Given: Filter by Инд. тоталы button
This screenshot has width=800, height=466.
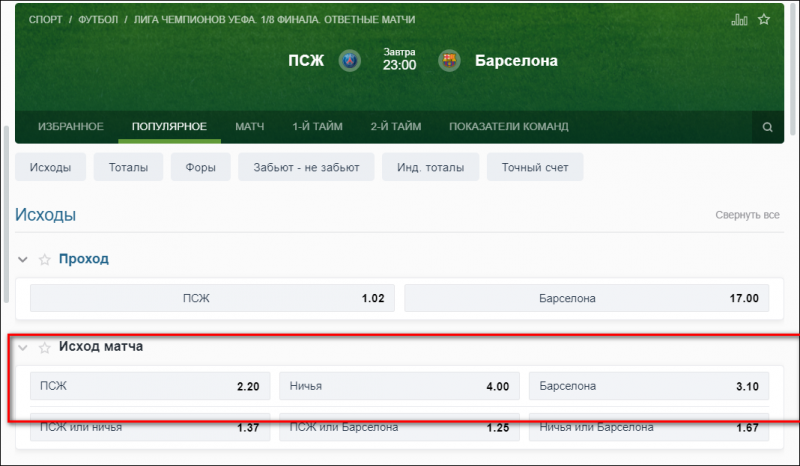Looking at the screenshot, I should [431, 167].
